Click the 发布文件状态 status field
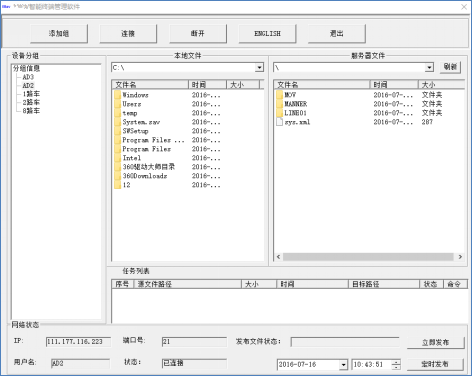Viewport: 473px width, 377px height. click(345, 342)
